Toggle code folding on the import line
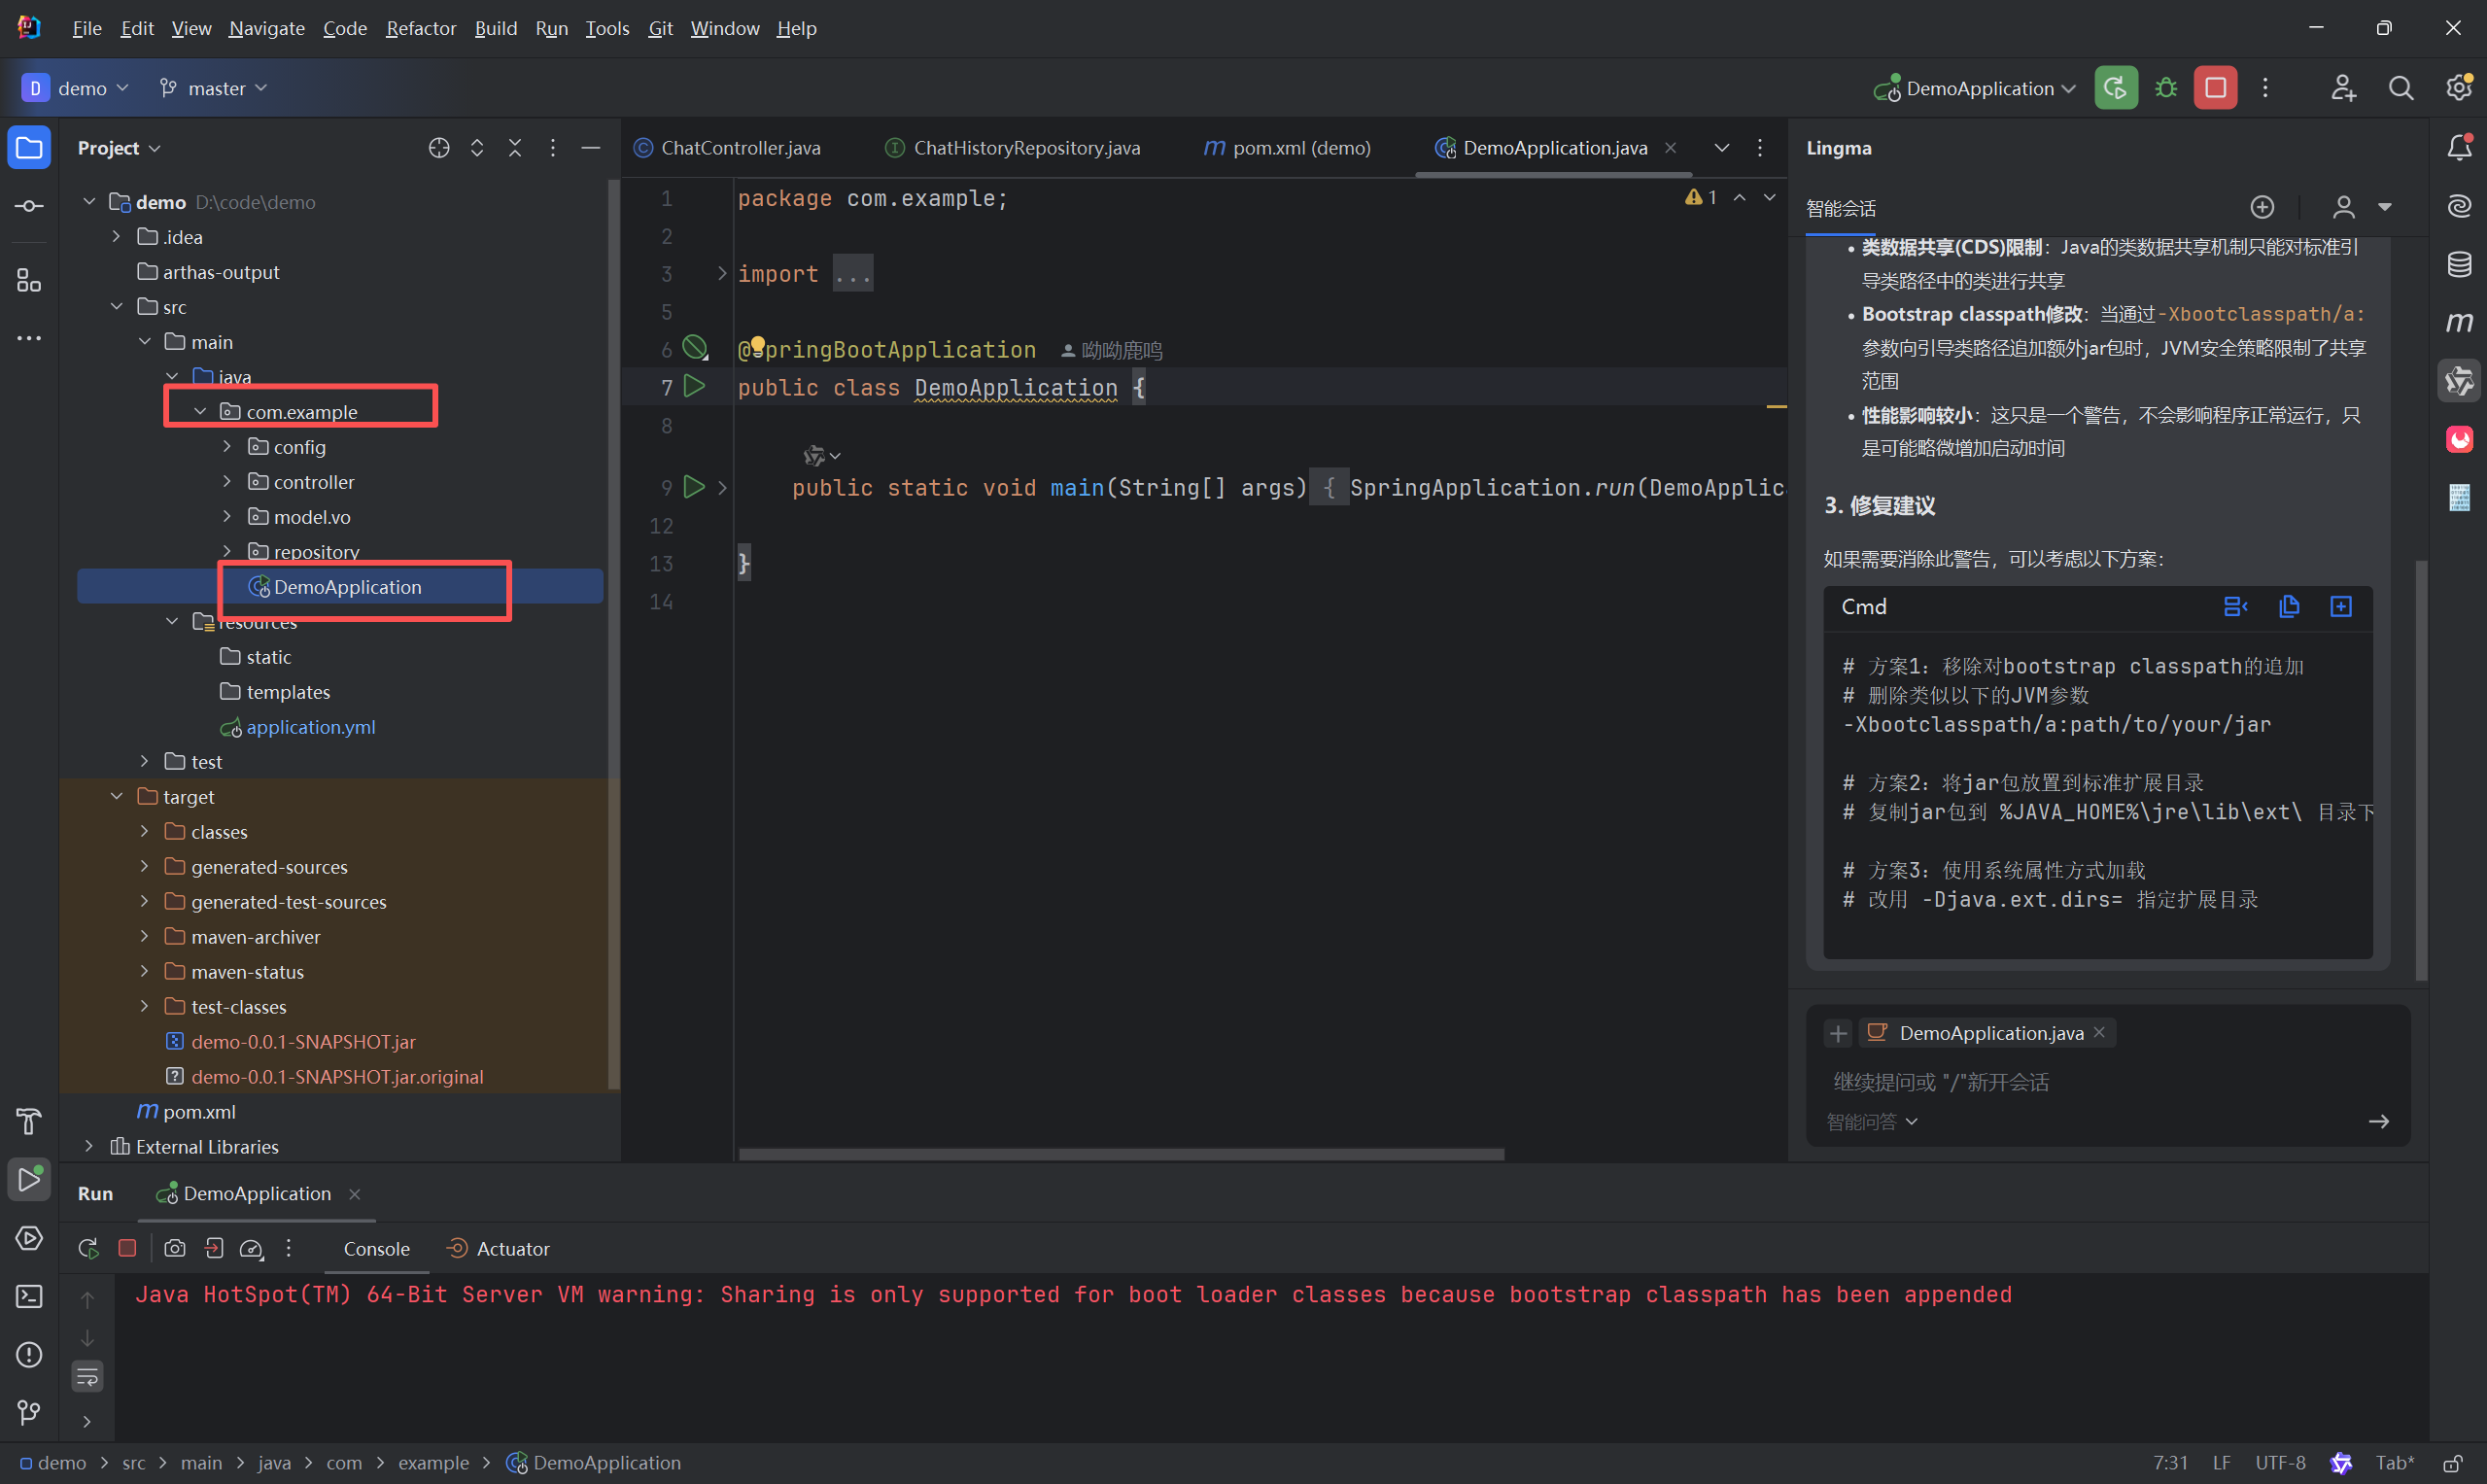The image size is (2487, 1484). [x=722, y=273]
